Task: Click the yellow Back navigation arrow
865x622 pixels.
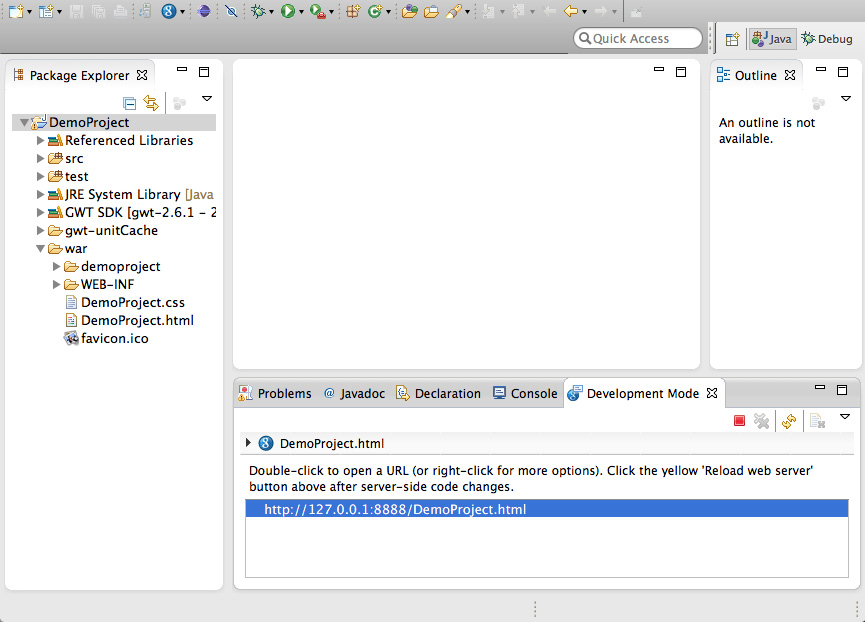Action: point(571,10)
